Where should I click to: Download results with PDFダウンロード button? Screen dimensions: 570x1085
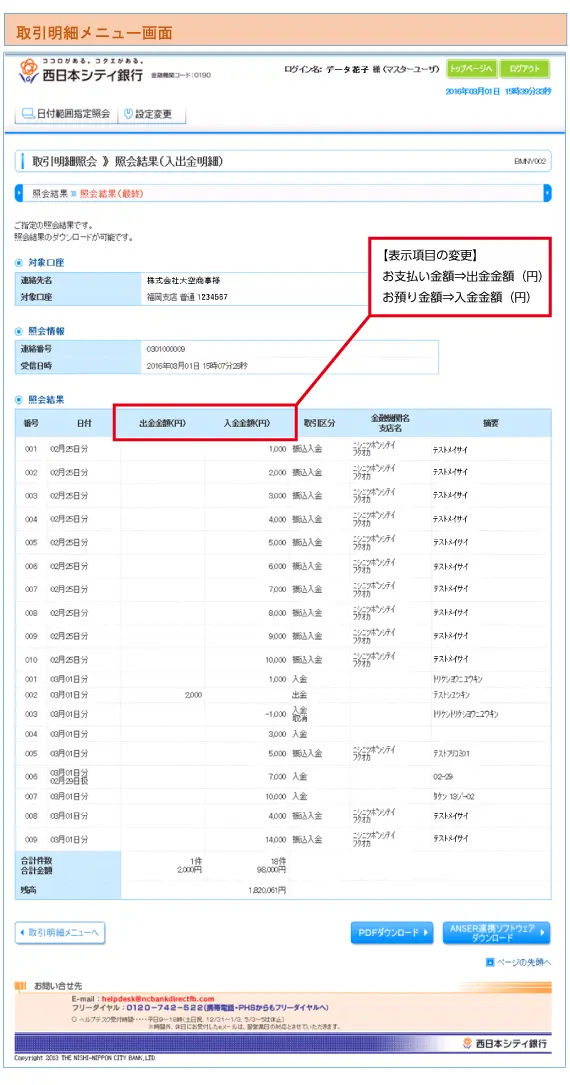coord(392,932)
